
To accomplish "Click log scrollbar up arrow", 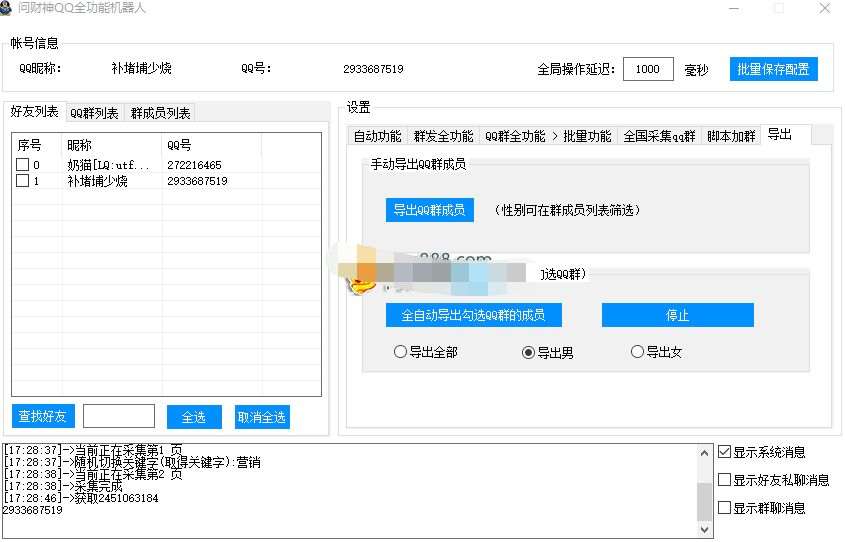I will click(x=704, y=453).
